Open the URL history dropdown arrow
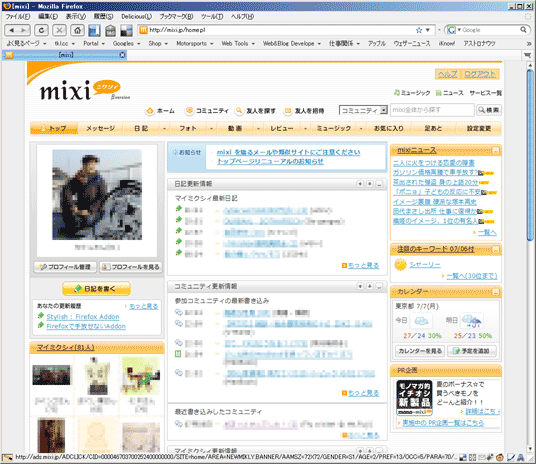The image size is (536, 464). coord(428,30)
